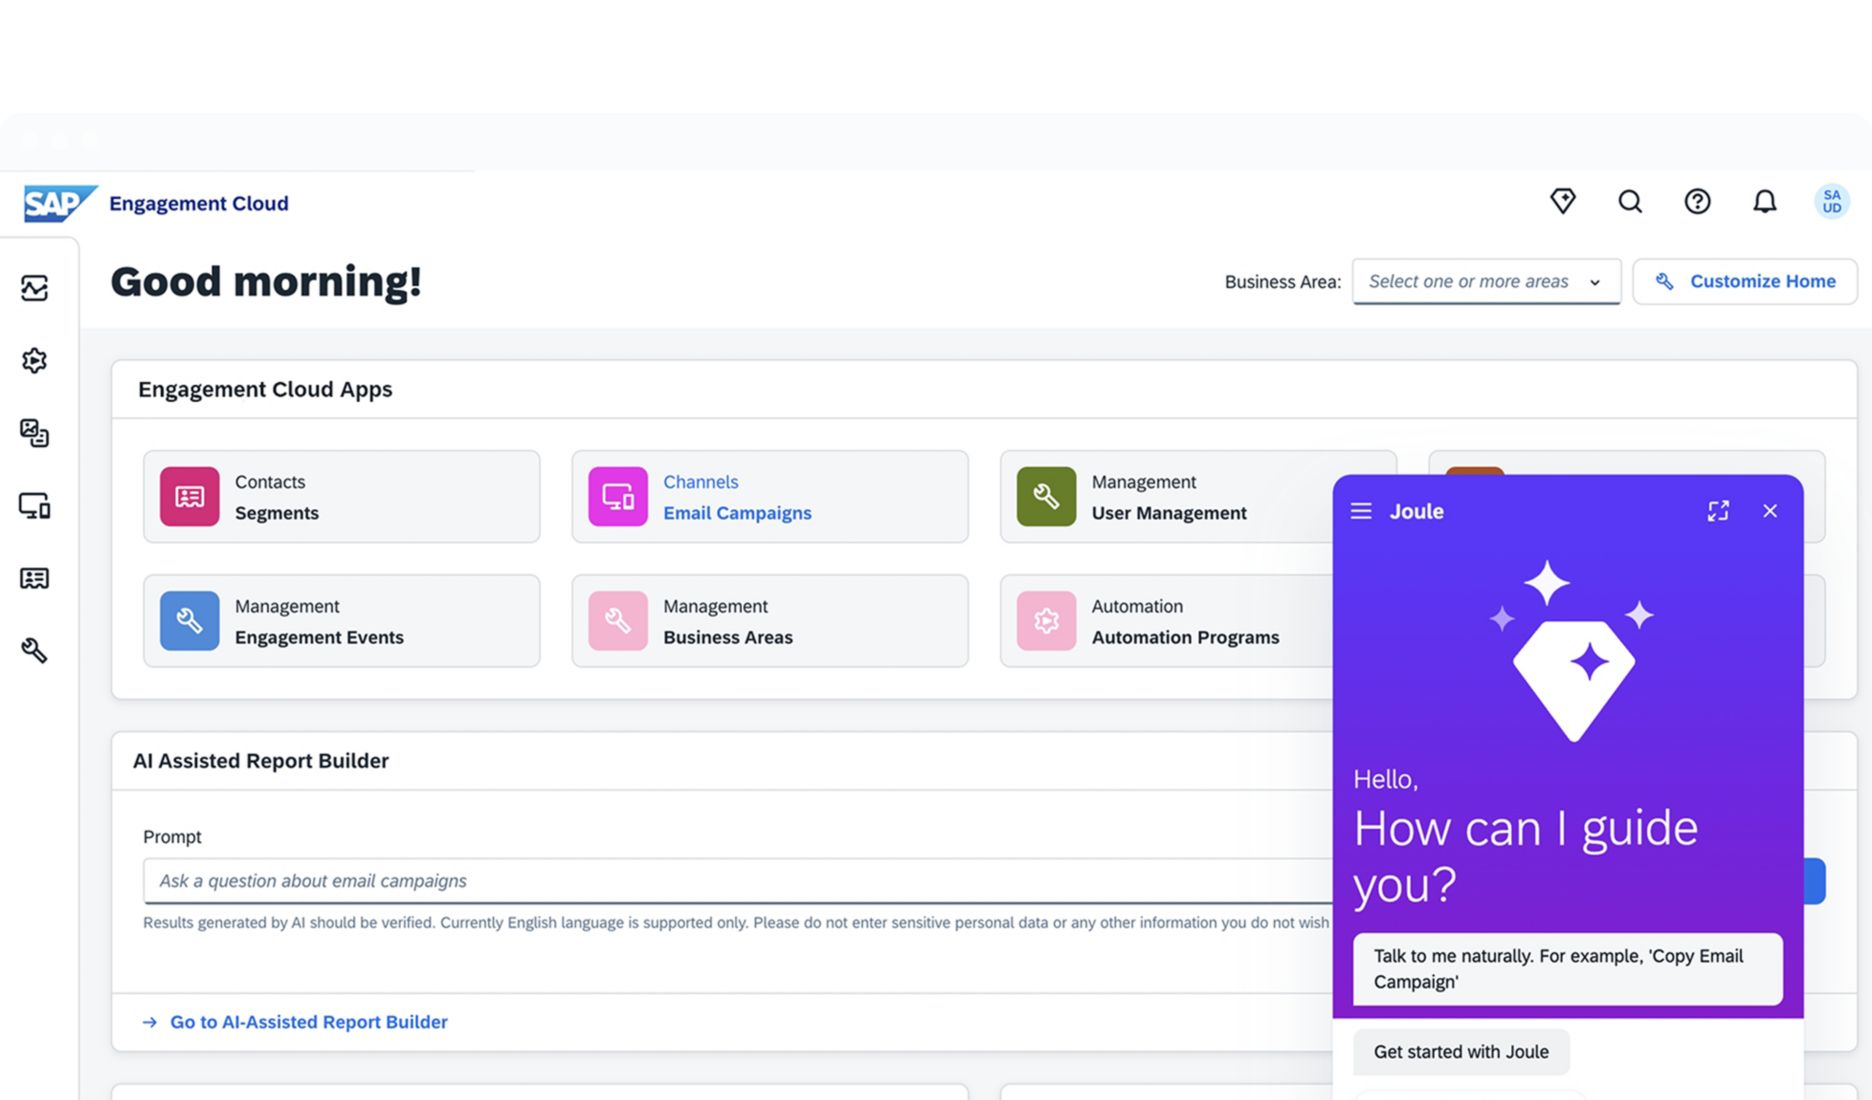Open the Joule hamburger menu

click(x=1361, y=511)
